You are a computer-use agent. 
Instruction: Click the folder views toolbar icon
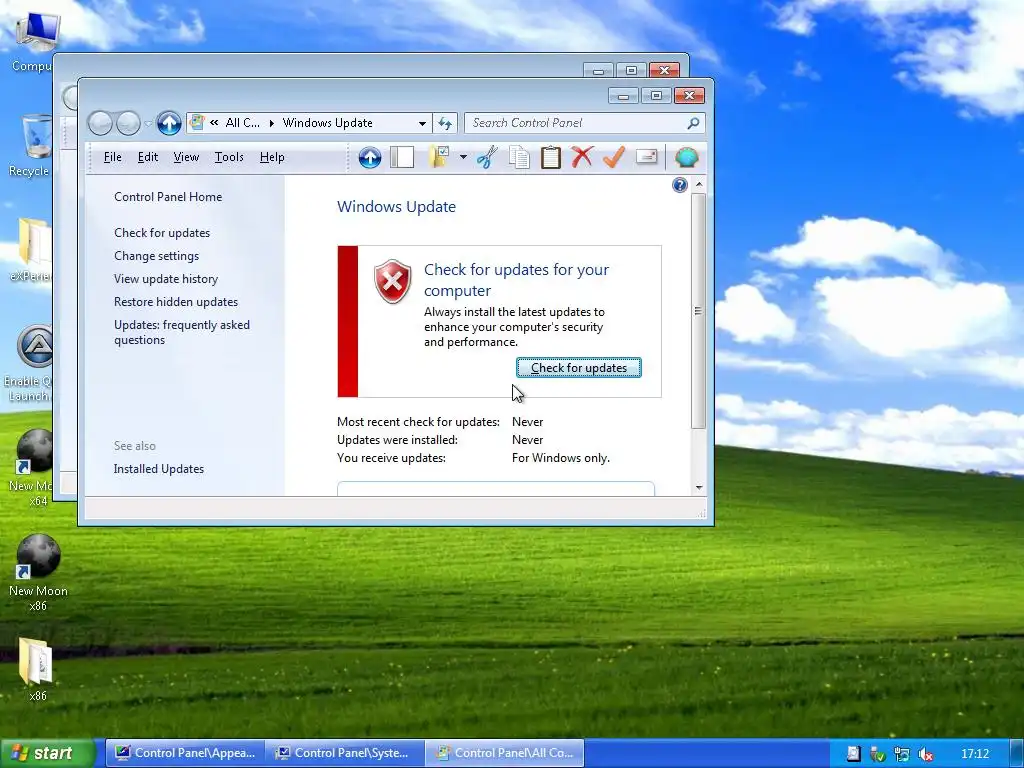point(440,157)
